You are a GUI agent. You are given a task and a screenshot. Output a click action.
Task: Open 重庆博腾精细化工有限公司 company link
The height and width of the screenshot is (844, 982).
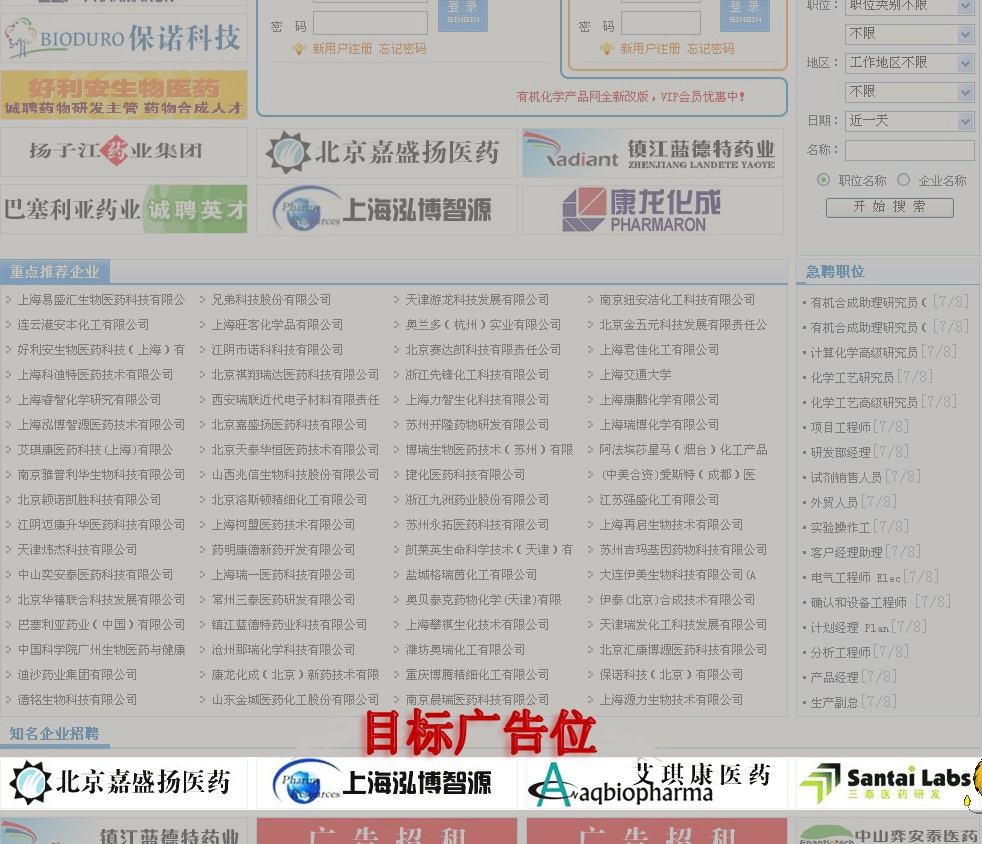pyautogui.click(x=477, y=675)
